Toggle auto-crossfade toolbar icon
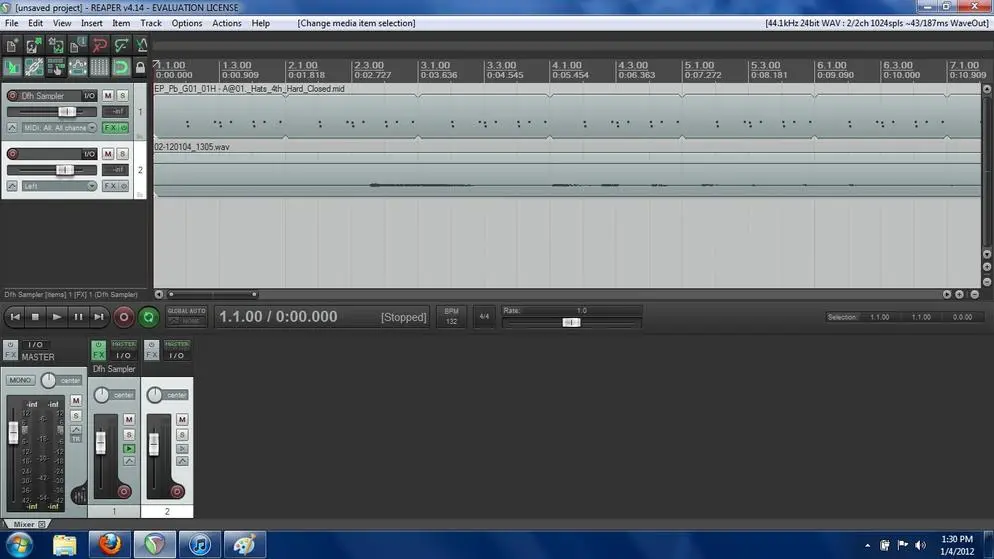The height and width of the screenshot is (559, 994). 12,67
